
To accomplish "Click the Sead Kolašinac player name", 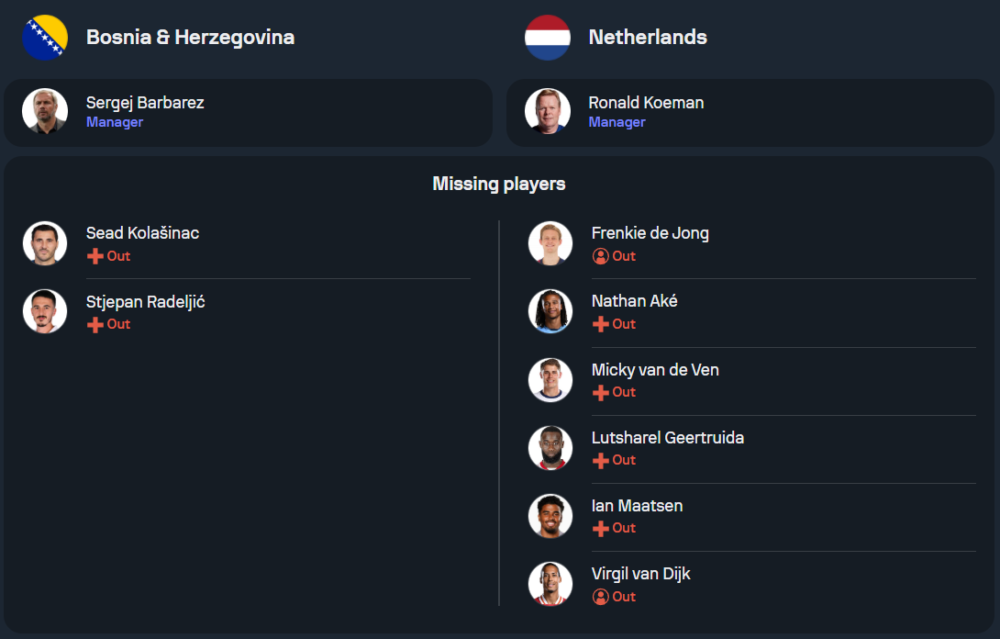I will (142, 233).
